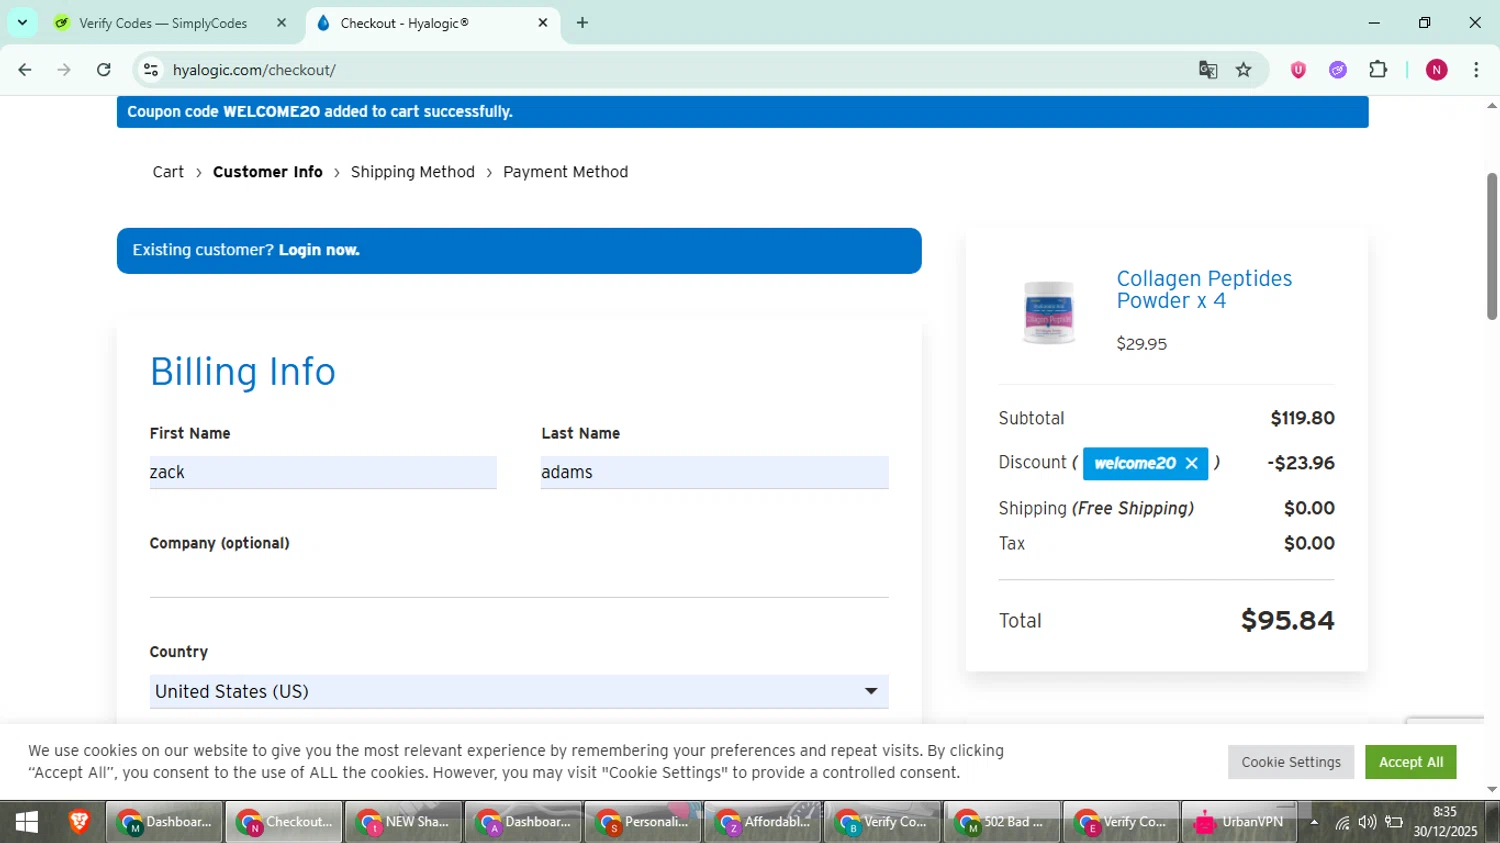The width and height of the screenshot is (1500, 843).
Task: Select Shipping Method breadcrumb step
Action: 413,172
